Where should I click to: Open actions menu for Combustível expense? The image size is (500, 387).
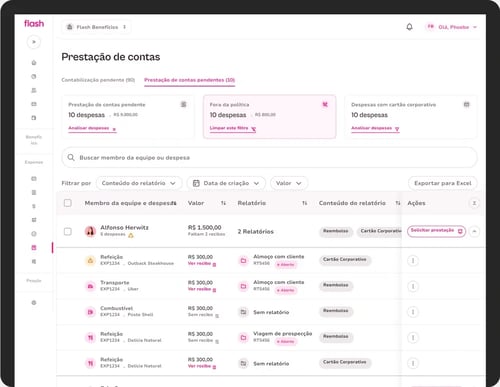click(413, 312)
